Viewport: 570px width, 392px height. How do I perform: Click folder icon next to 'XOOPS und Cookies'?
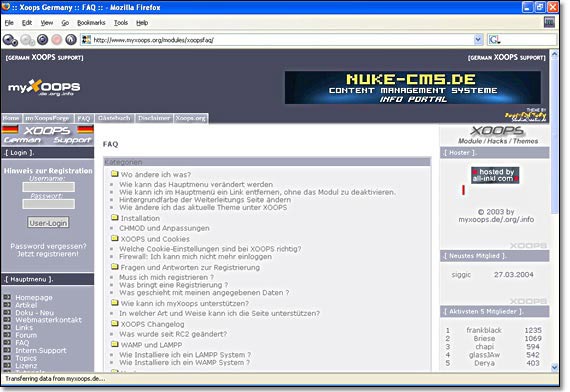point(115,238)
